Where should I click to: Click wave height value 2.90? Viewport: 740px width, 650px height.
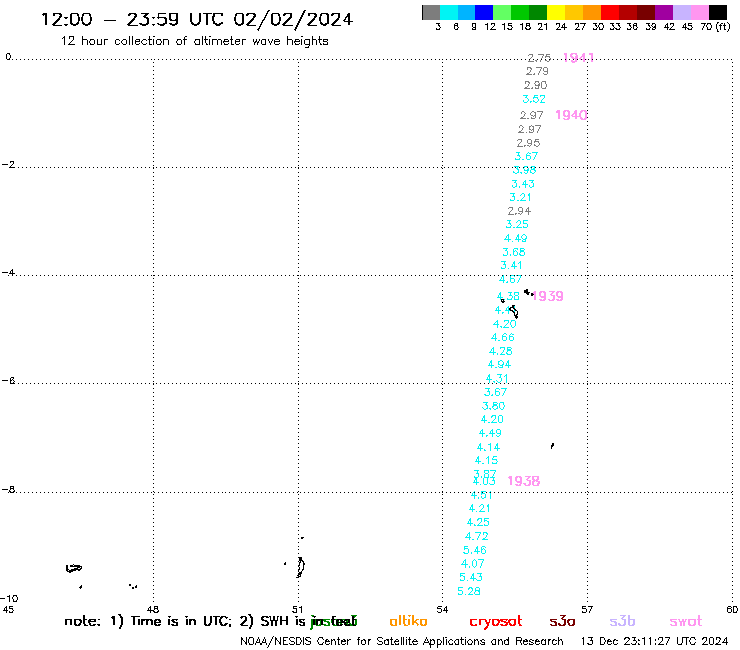[x=535, y=85]
